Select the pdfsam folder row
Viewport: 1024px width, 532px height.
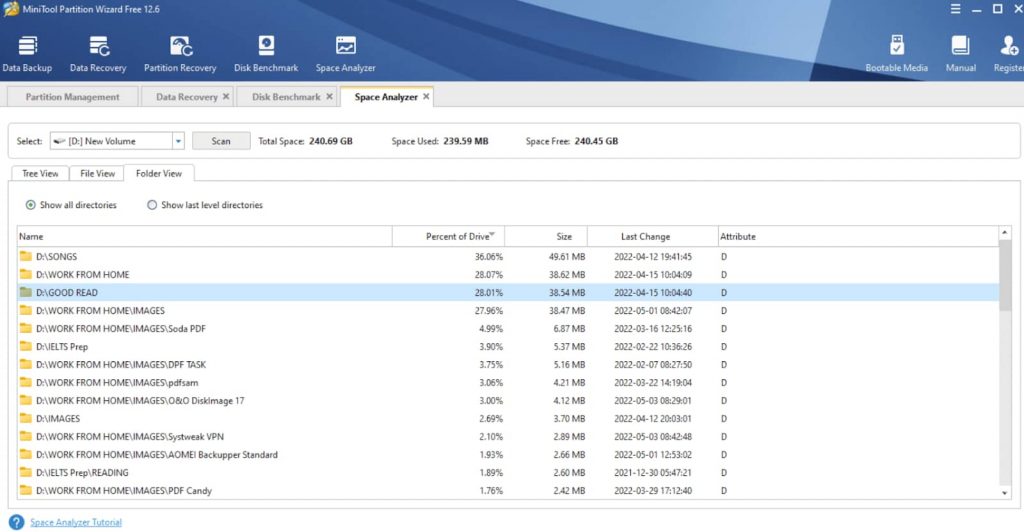tap(508, 382)
